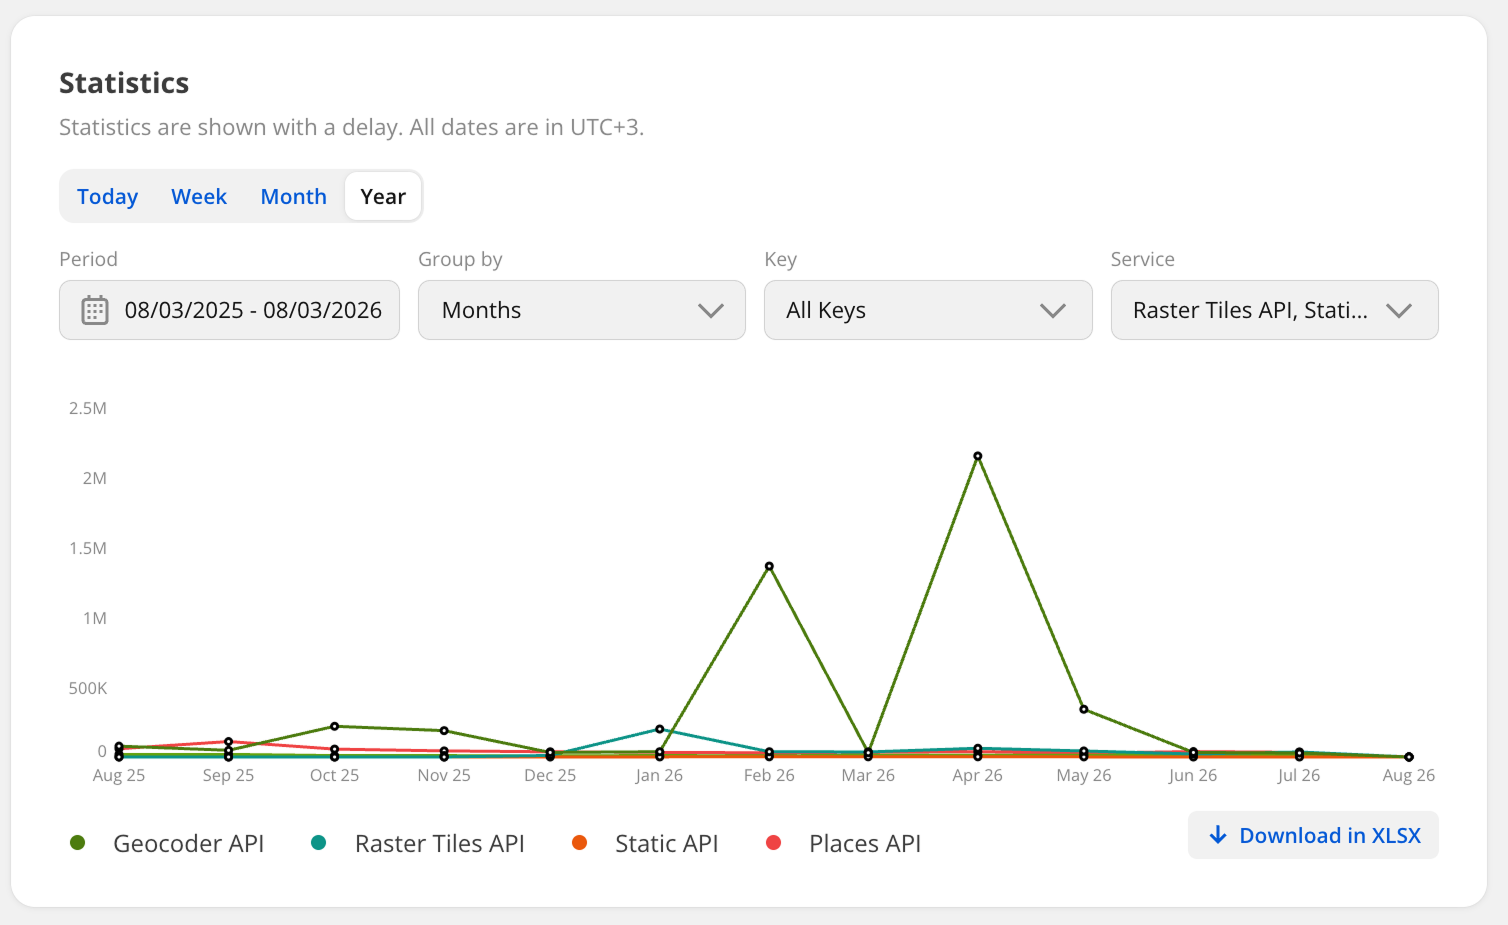
Task: Click the Period date range field
Action: [x=229, y=310]
